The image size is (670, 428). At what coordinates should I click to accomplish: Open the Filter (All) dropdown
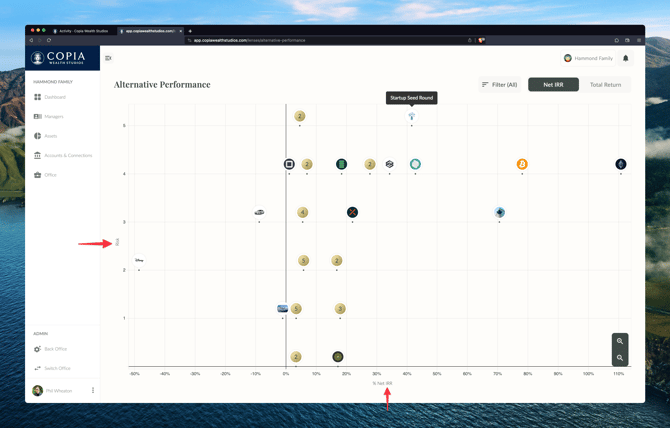coord(499,85)
